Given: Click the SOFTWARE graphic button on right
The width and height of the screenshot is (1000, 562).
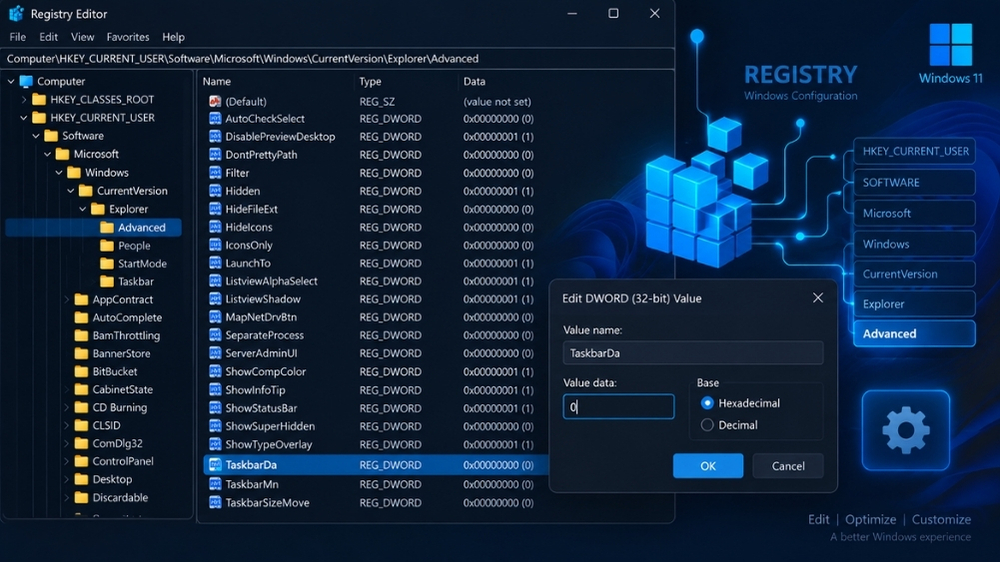Looking at the screenshot, I should (x=914, y=182).
